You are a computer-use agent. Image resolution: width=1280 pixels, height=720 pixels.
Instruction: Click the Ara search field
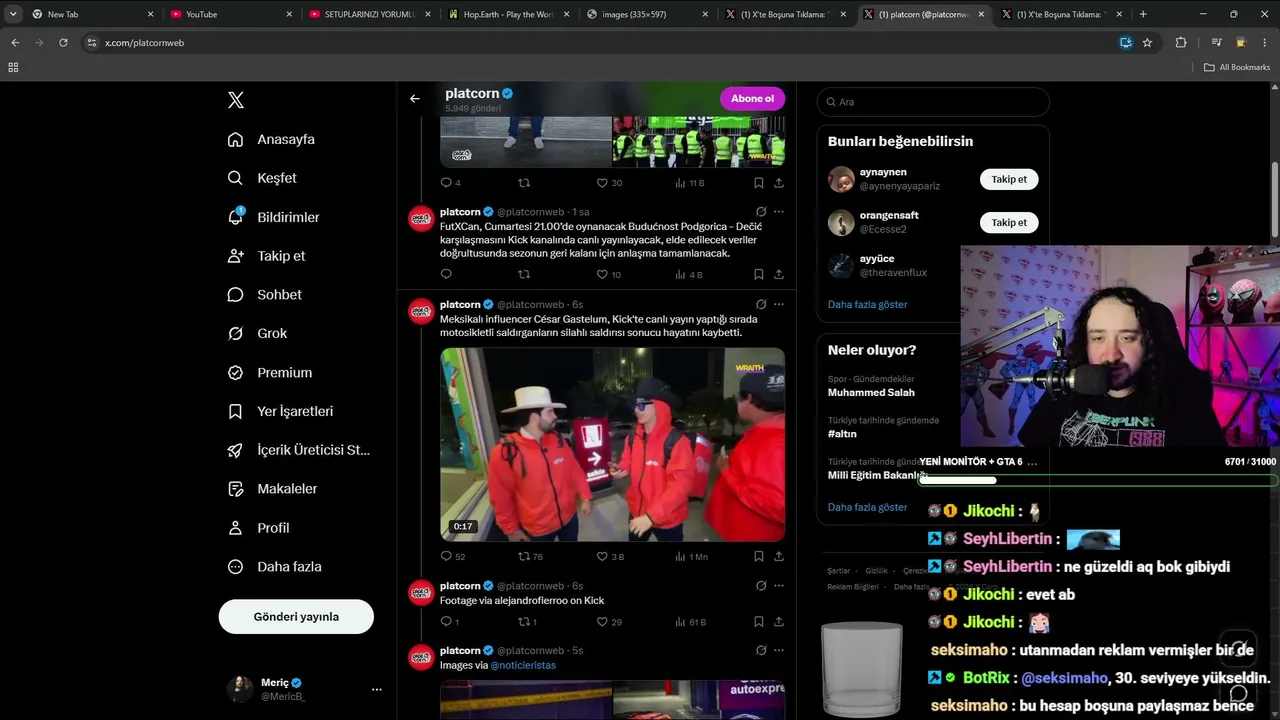click(933, 102)
